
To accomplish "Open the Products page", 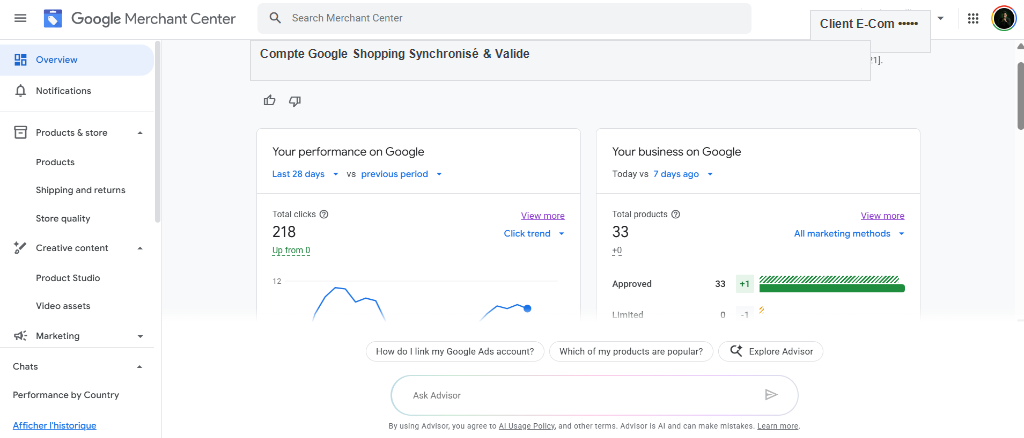I will 56,162.
